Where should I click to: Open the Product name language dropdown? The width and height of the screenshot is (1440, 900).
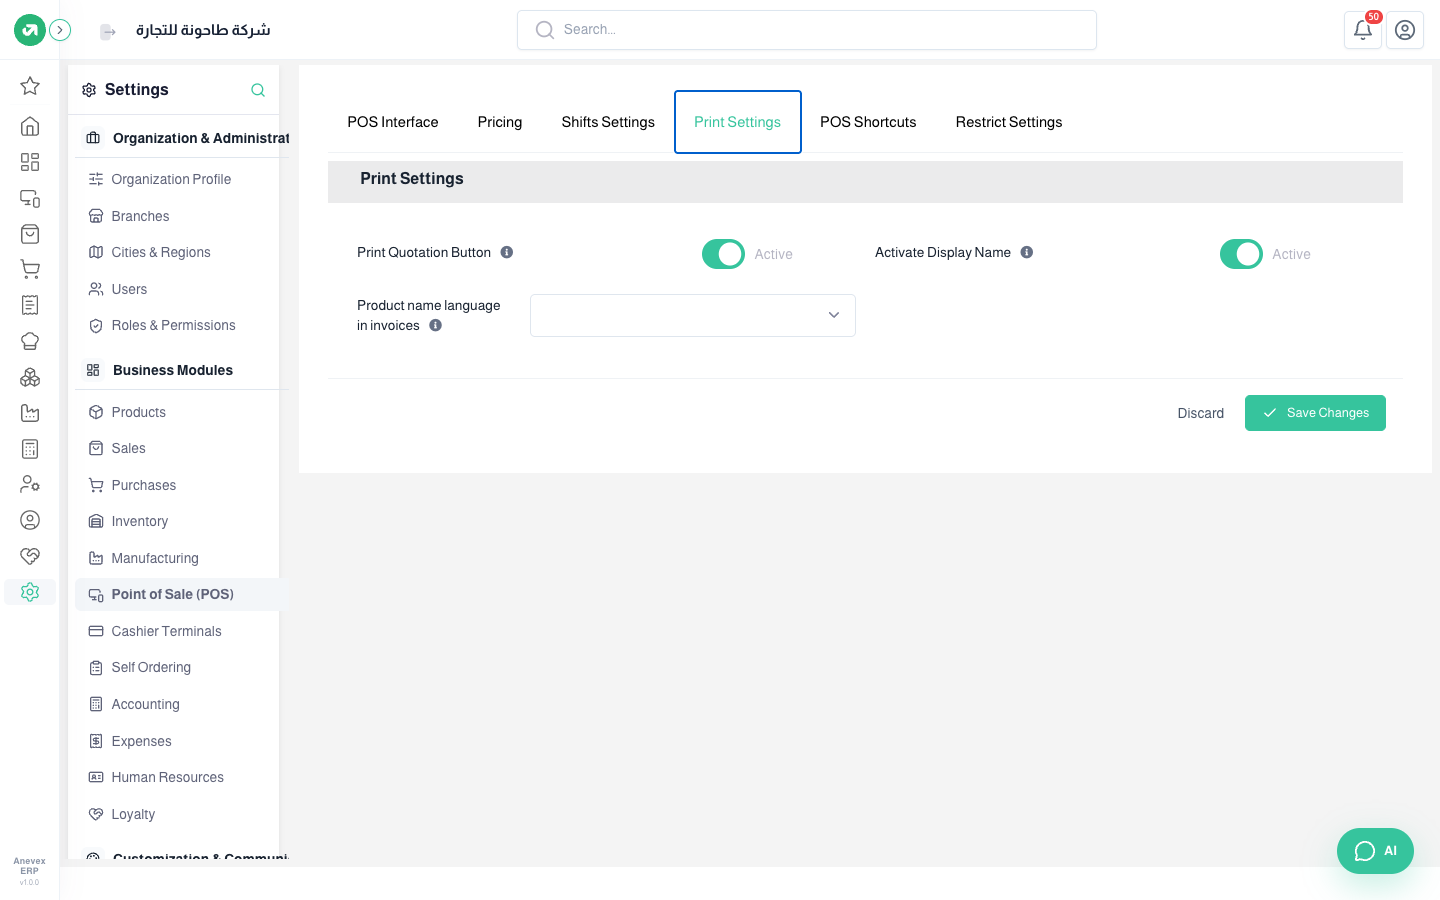(693, 315)
